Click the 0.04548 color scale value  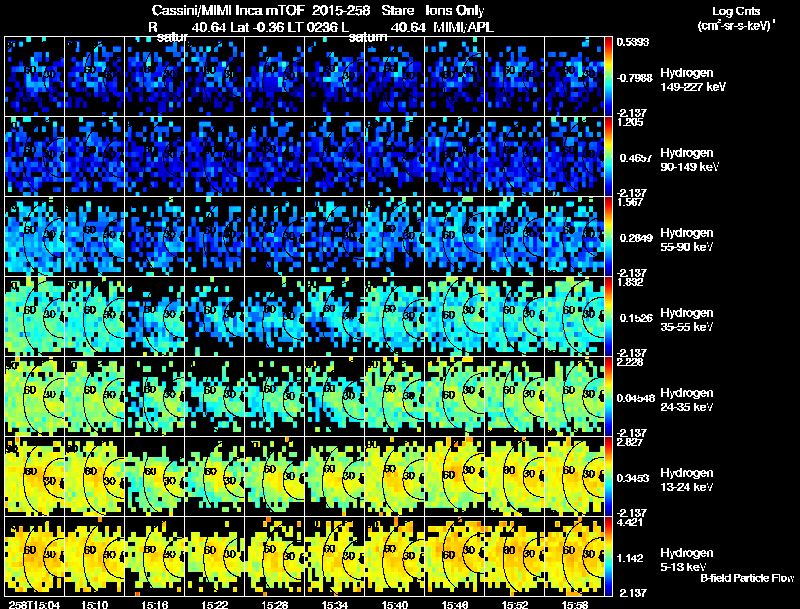636,398
